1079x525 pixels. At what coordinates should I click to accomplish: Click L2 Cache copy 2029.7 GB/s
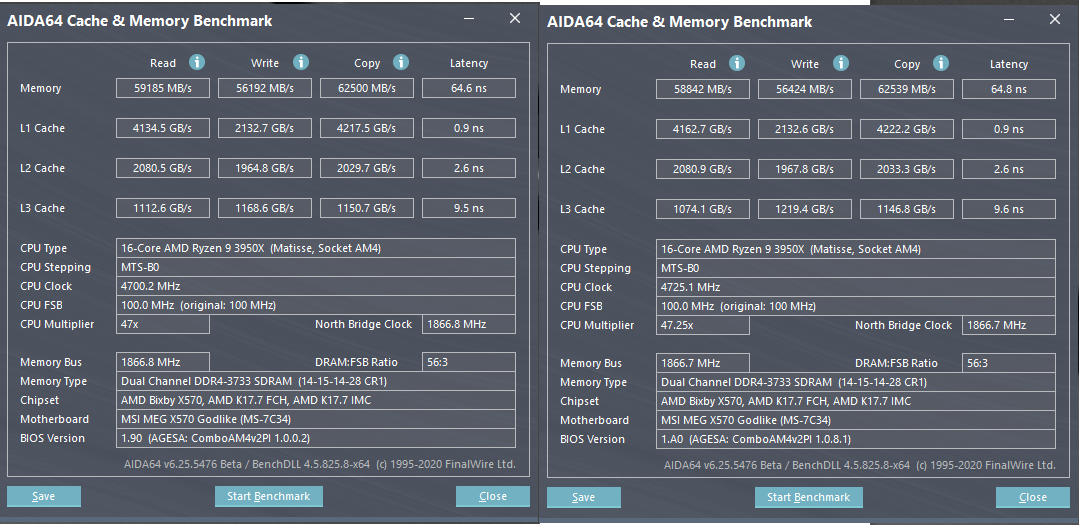367,168
